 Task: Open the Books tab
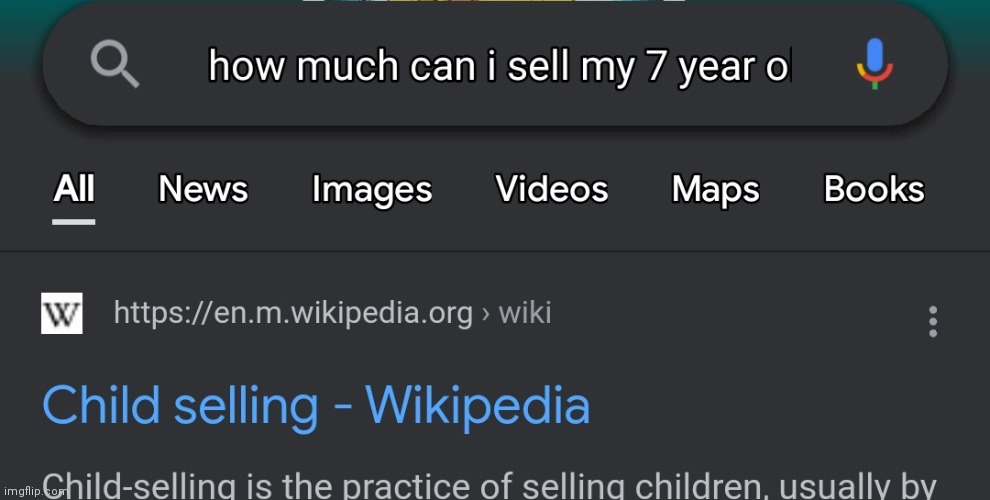coord(874,188)
